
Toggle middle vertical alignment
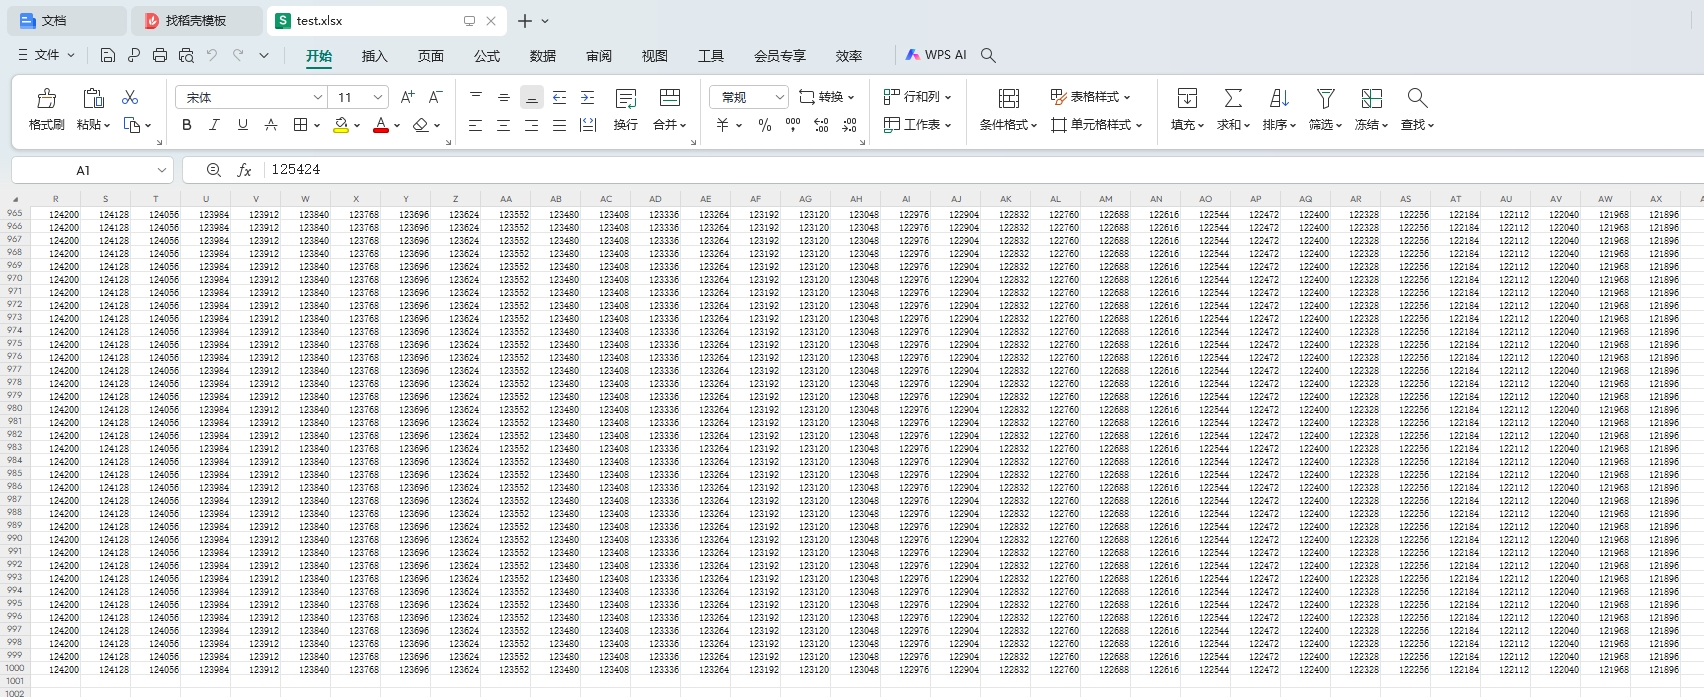click(504, 97)
